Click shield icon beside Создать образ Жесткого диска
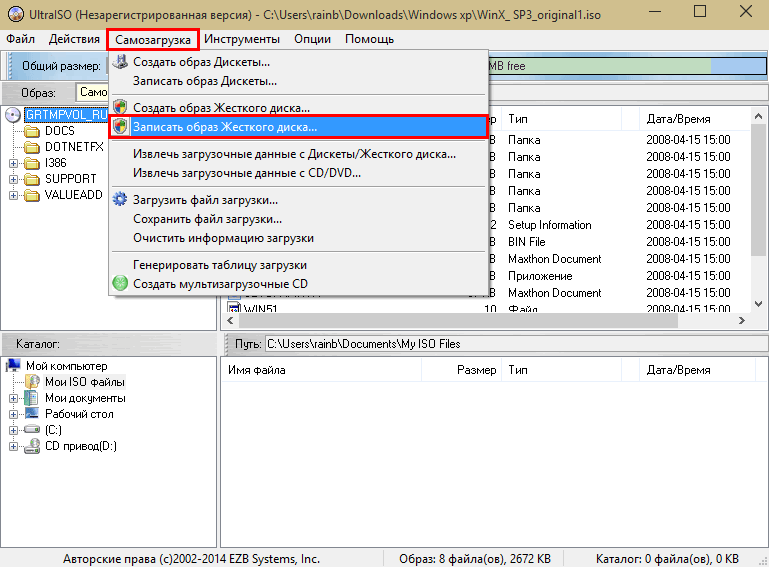769x567 pixels. click(120, 107)
